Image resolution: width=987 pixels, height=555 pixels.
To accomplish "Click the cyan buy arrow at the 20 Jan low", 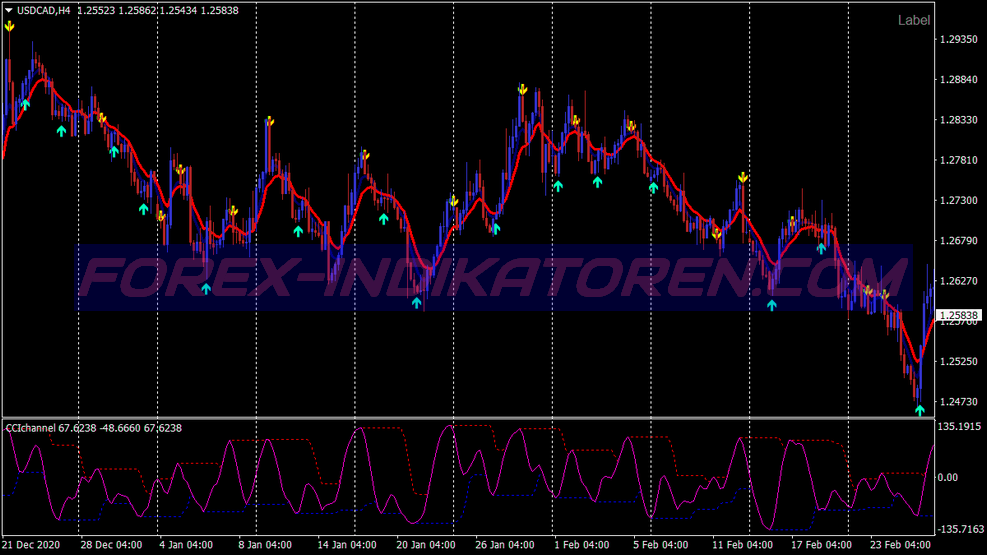I will pyautogui.click(x=416, y=303).
